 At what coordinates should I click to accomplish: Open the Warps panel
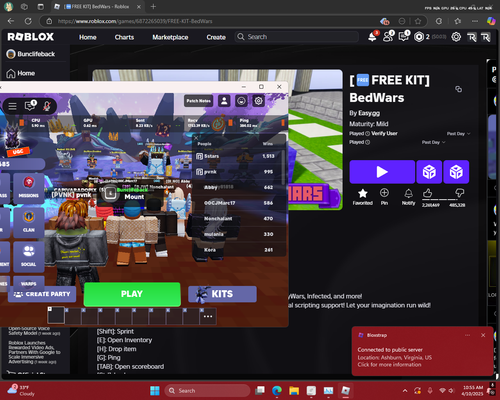coord(29,282)
